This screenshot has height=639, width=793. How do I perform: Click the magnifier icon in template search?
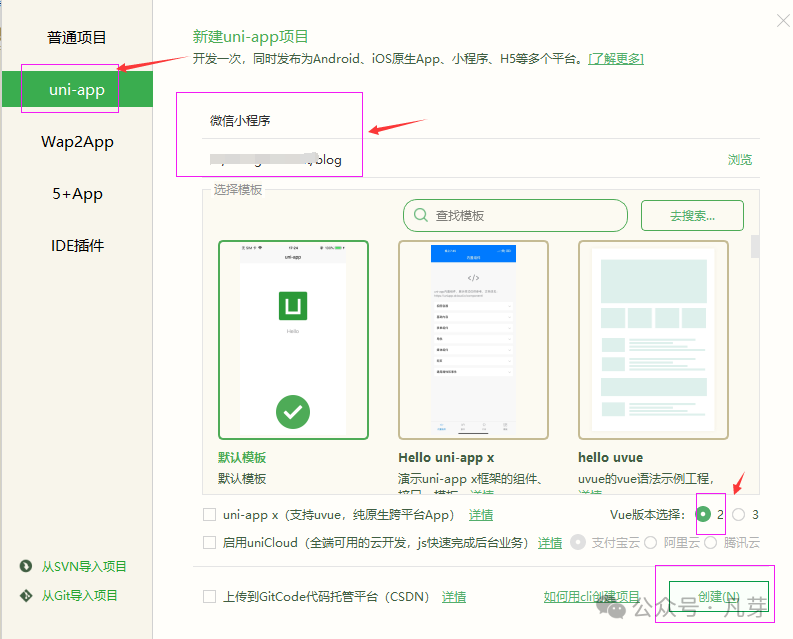(421, 215)
